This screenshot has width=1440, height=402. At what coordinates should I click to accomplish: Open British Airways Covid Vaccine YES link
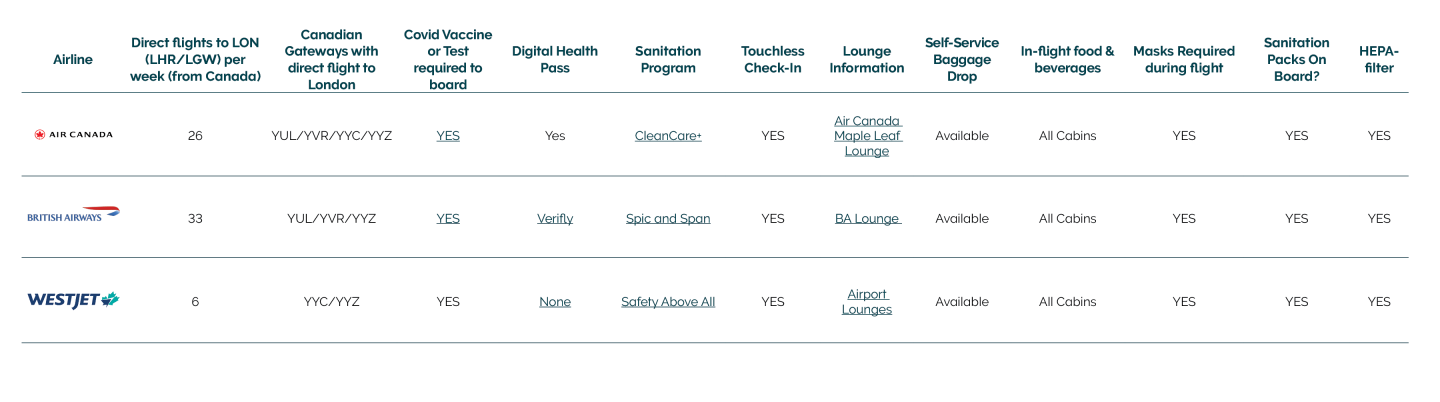click(x=448, y=218)
